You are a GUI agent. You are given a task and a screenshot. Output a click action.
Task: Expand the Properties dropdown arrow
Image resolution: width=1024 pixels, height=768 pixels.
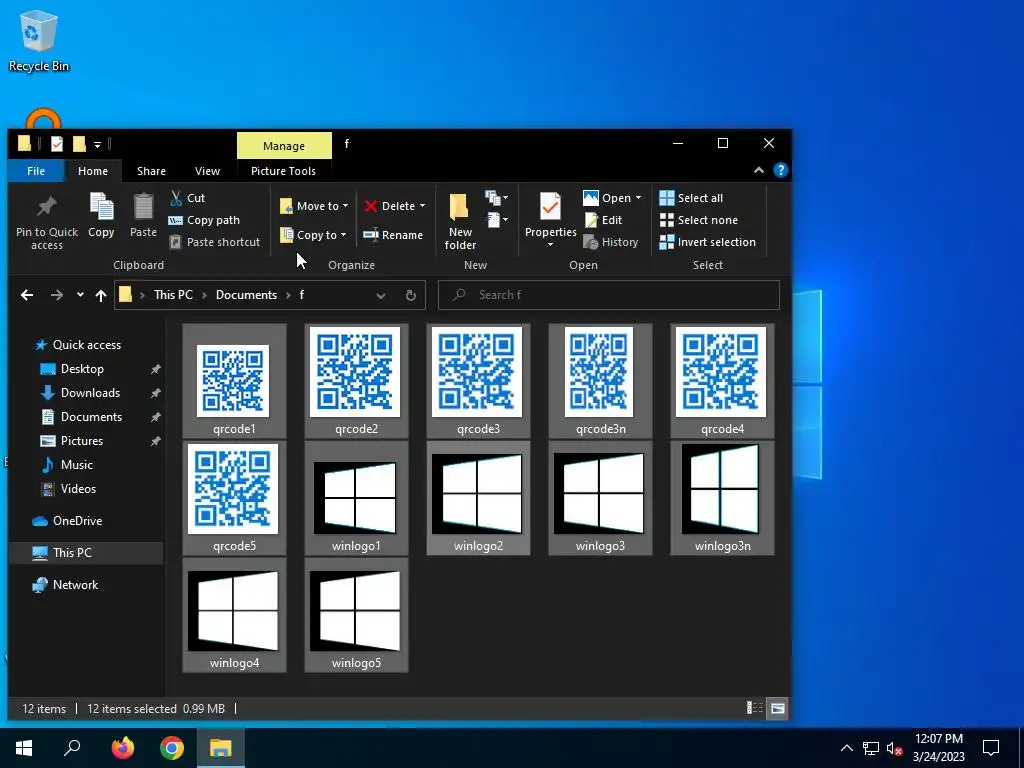(x=551, y=244)
